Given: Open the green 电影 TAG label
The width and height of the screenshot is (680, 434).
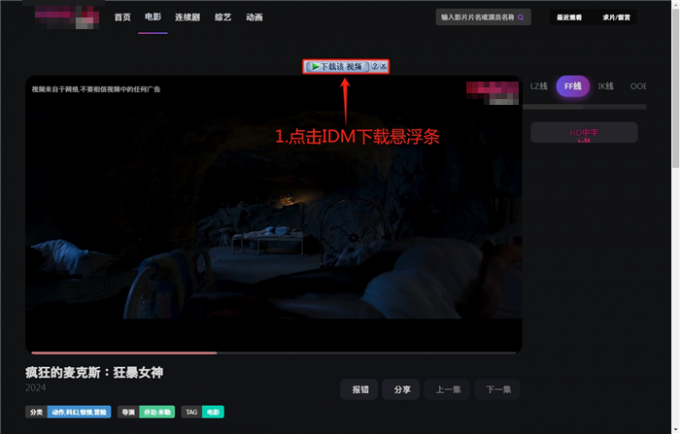Looking at the screenshot, I should point(213,412).
